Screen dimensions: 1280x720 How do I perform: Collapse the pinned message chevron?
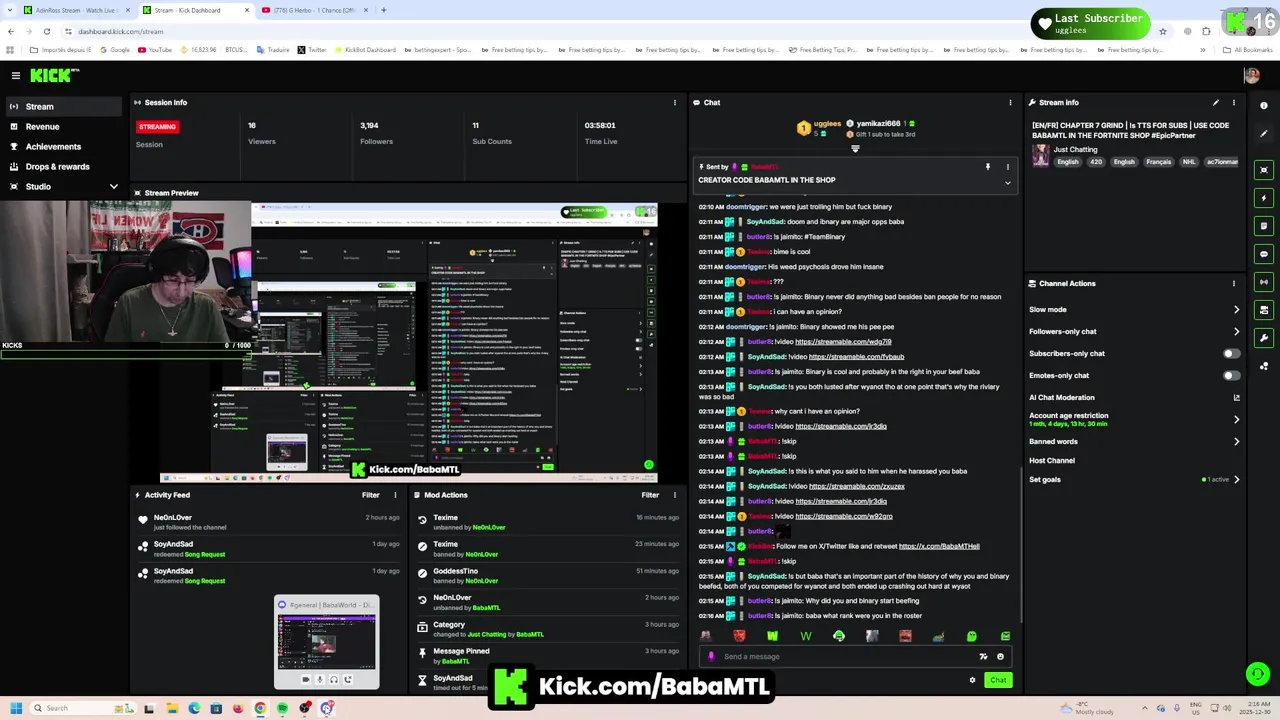tap(1008, 183)
